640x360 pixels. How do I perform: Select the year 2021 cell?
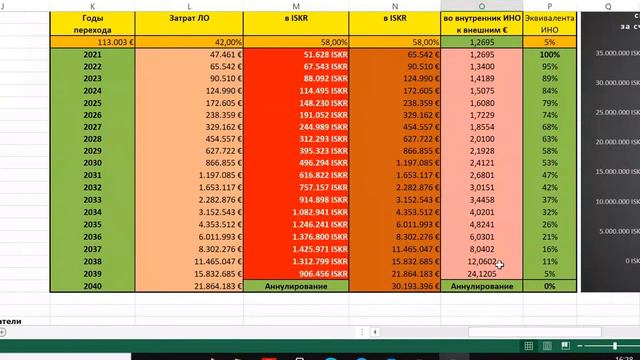tap(92, 54)
